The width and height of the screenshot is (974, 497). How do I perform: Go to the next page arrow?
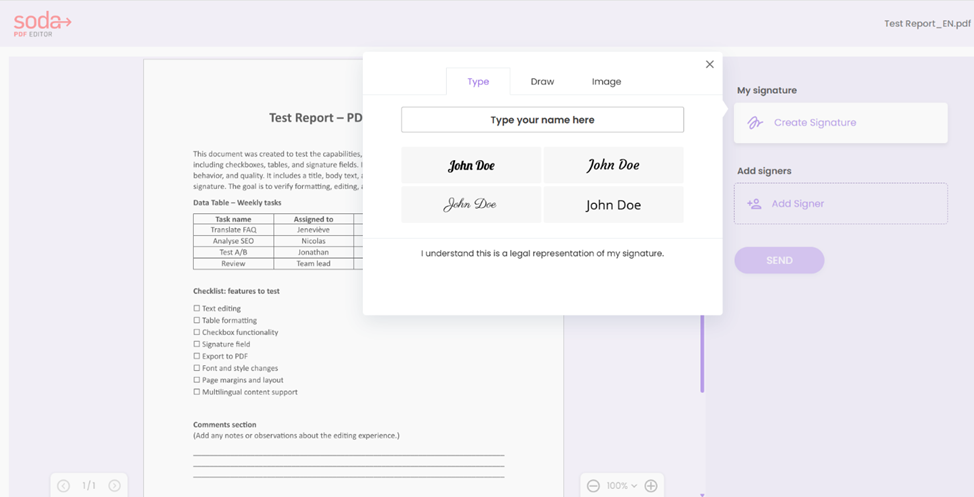(114, 486)
